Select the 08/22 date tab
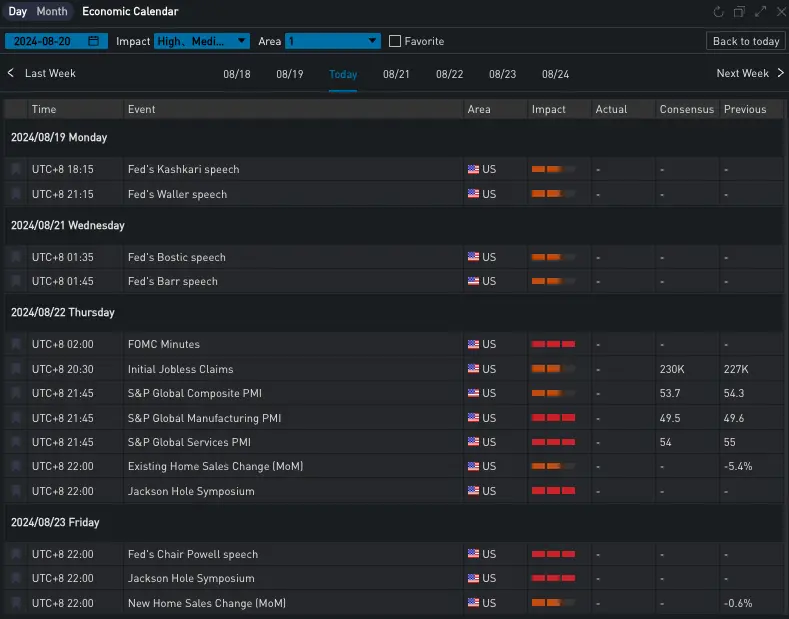Screen dimensions: 789x619 point(449,74)
